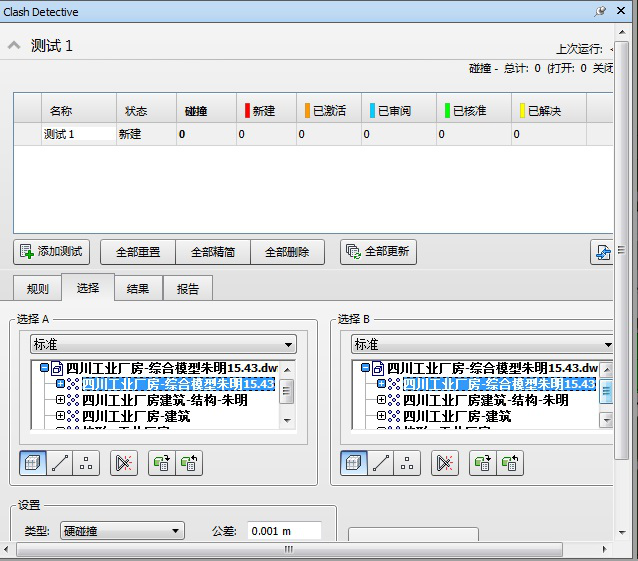Pin the Clash Detective window
This screenshot has width=638, height=561.
pyautogui.click(x=600, y=11)
